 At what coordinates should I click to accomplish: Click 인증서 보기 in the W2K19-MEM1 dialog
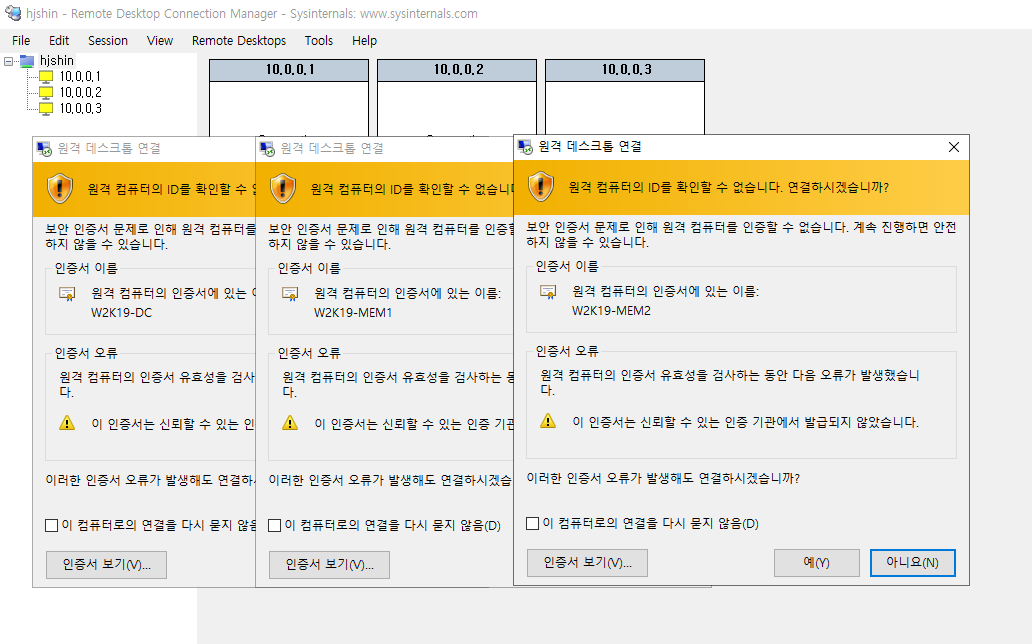point(329,564)
